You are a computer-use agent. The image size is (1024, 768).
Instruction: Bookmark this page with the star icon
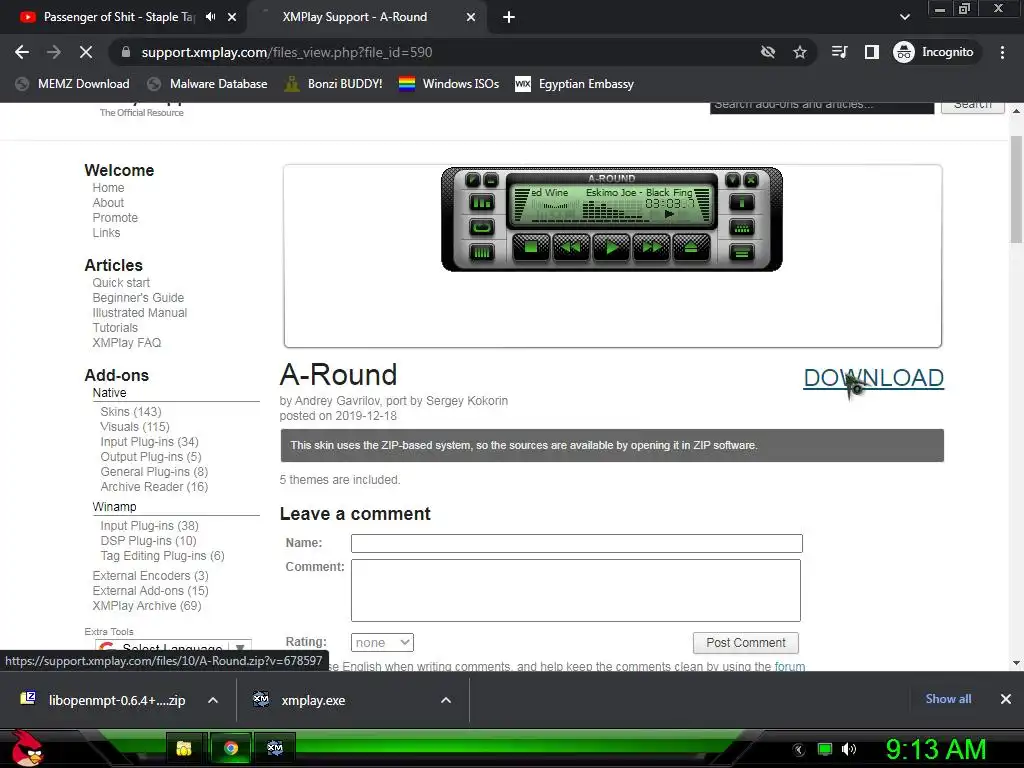[x=800, y=52]
